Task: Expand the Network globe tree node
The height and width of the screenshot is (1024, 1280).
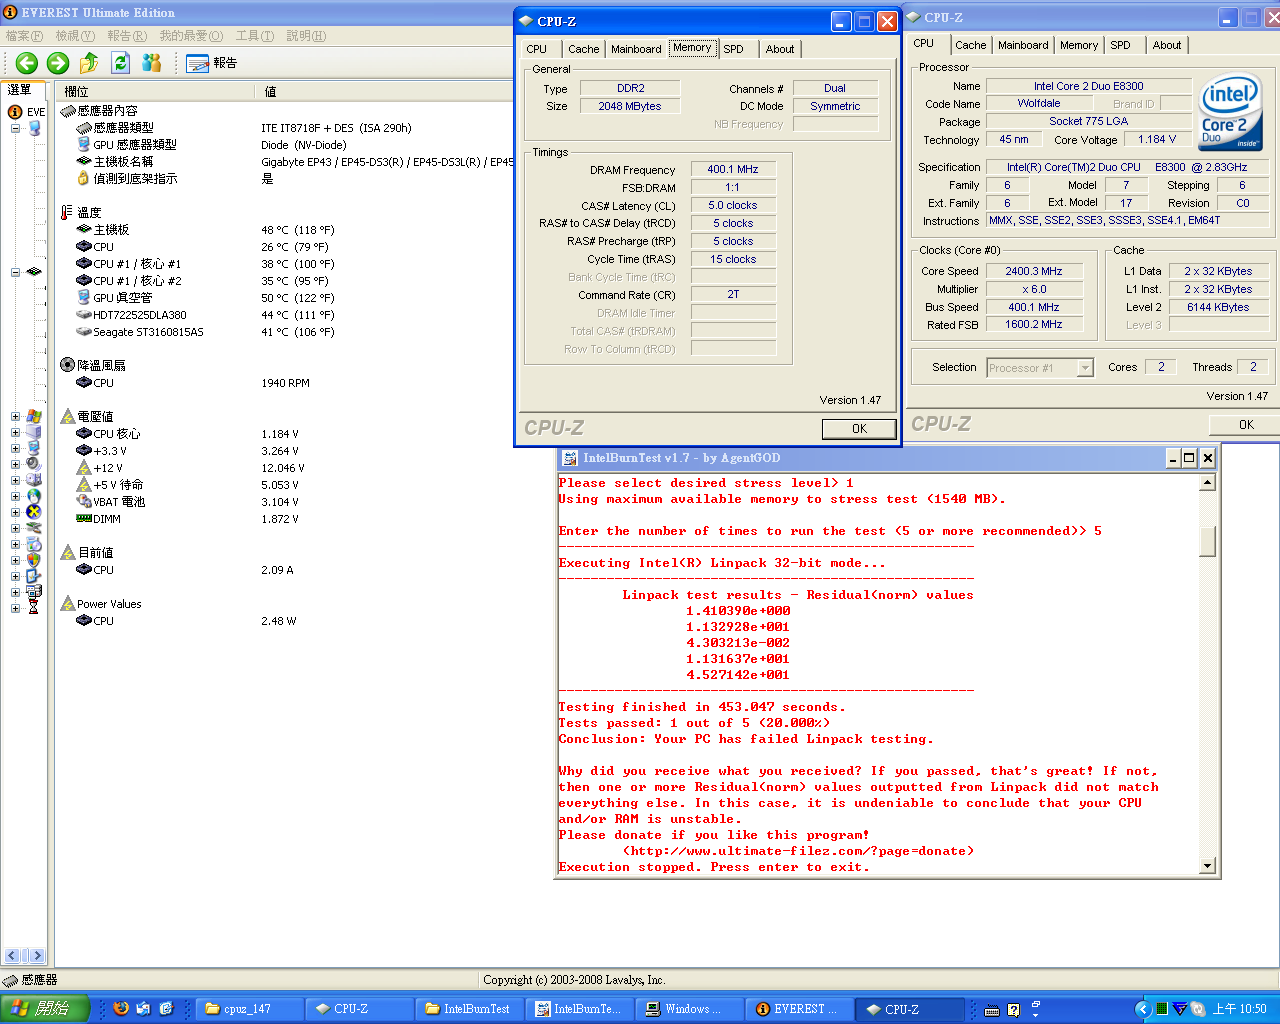Action: click(15, 496)
